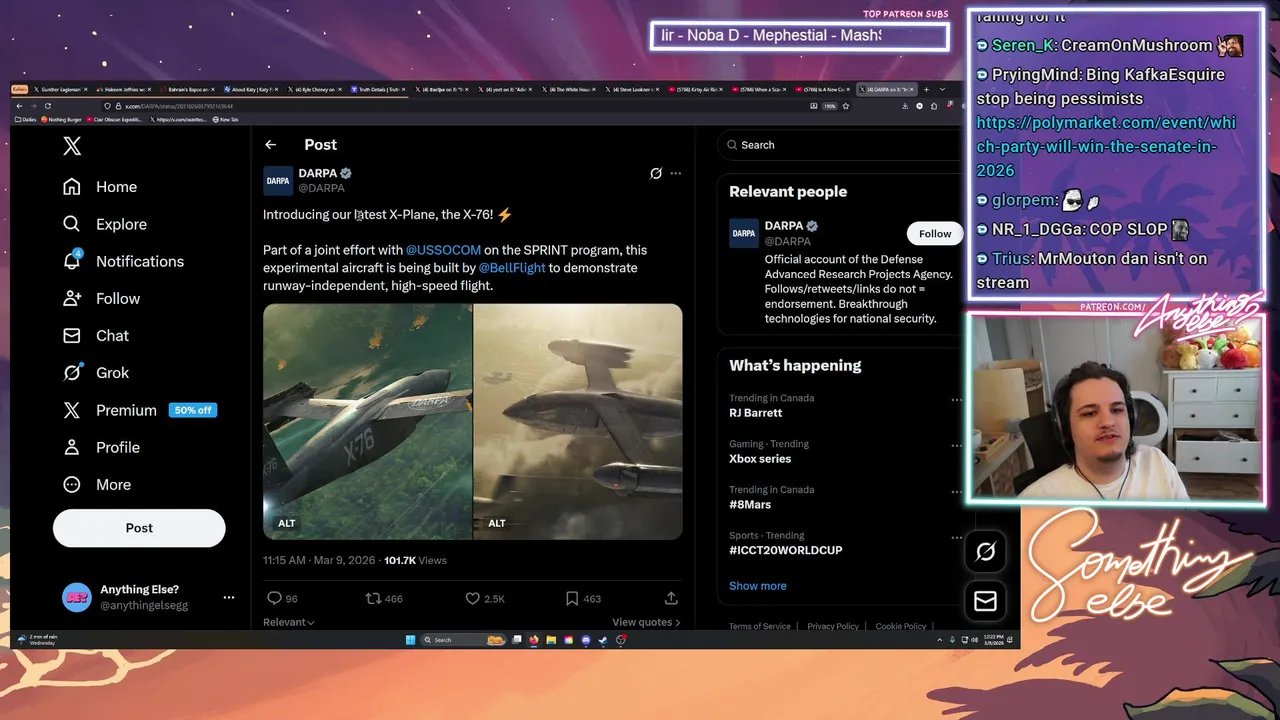Open Chat in the sidebar
Screen dimensions: 1280x720
(x=96, y=335)
